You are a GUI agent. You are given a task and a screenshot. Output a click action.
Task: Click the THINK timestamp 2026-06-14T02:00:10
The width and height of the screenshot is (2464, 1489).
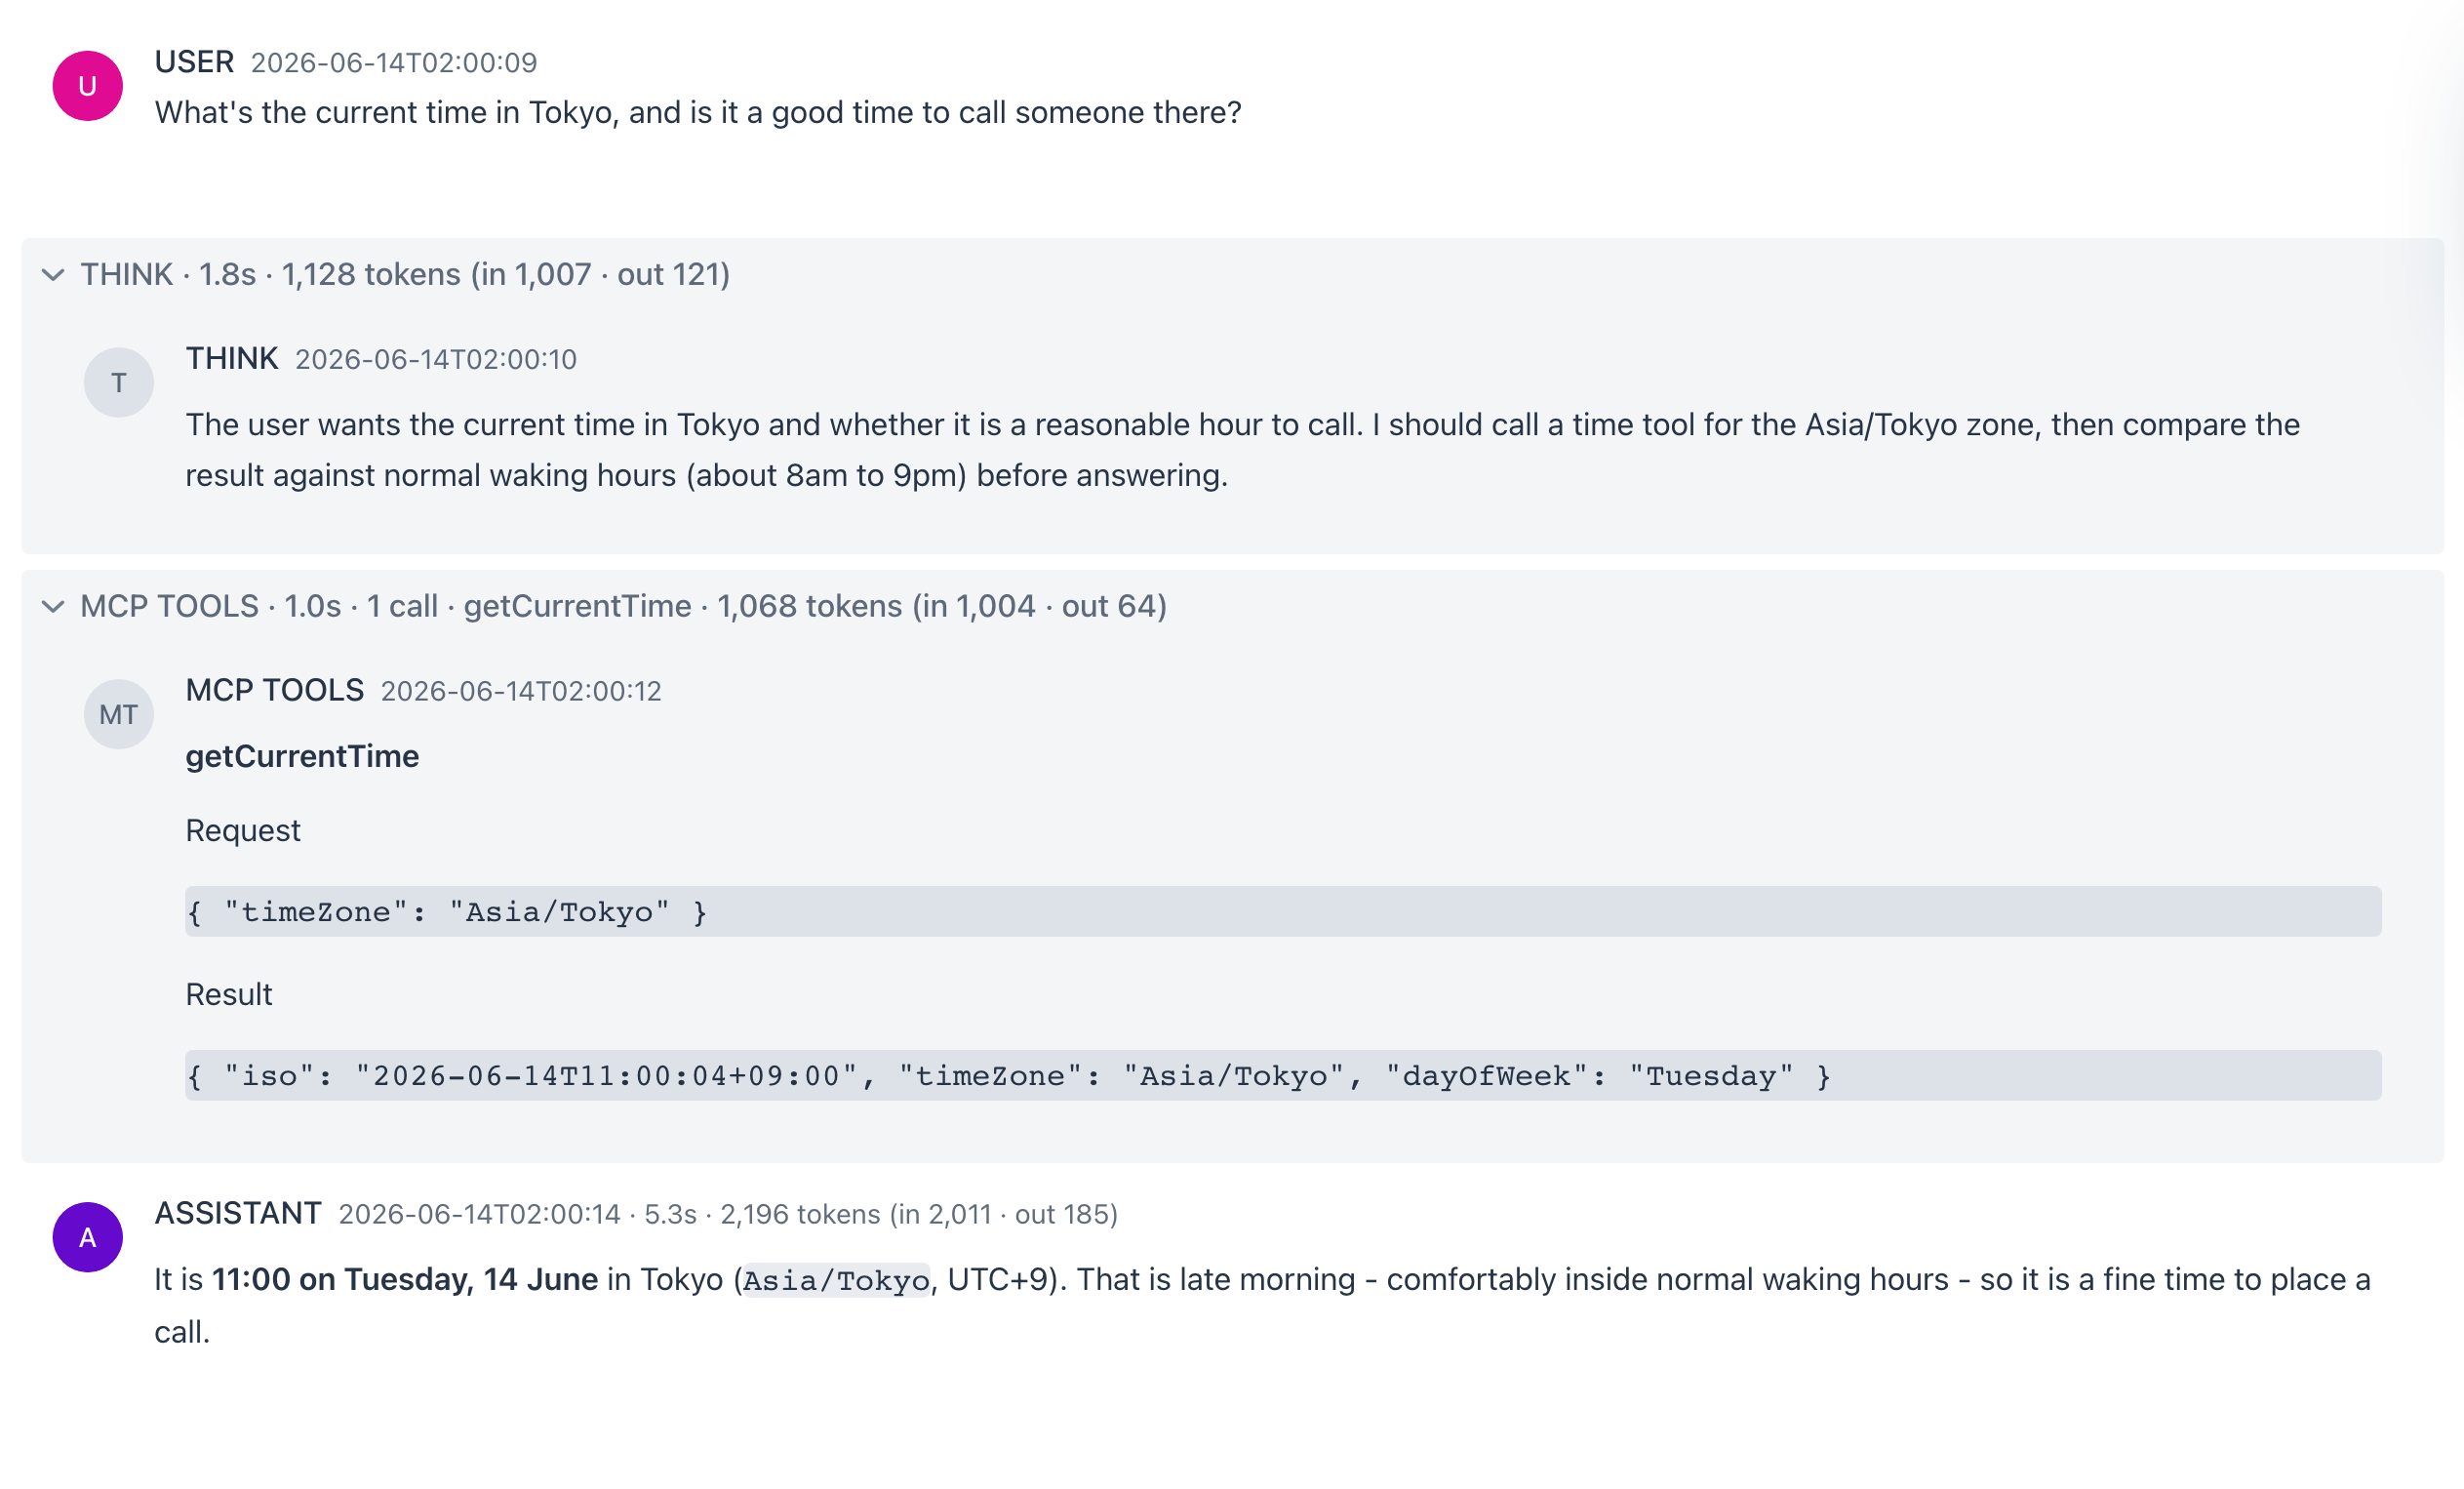pos(436,360)
